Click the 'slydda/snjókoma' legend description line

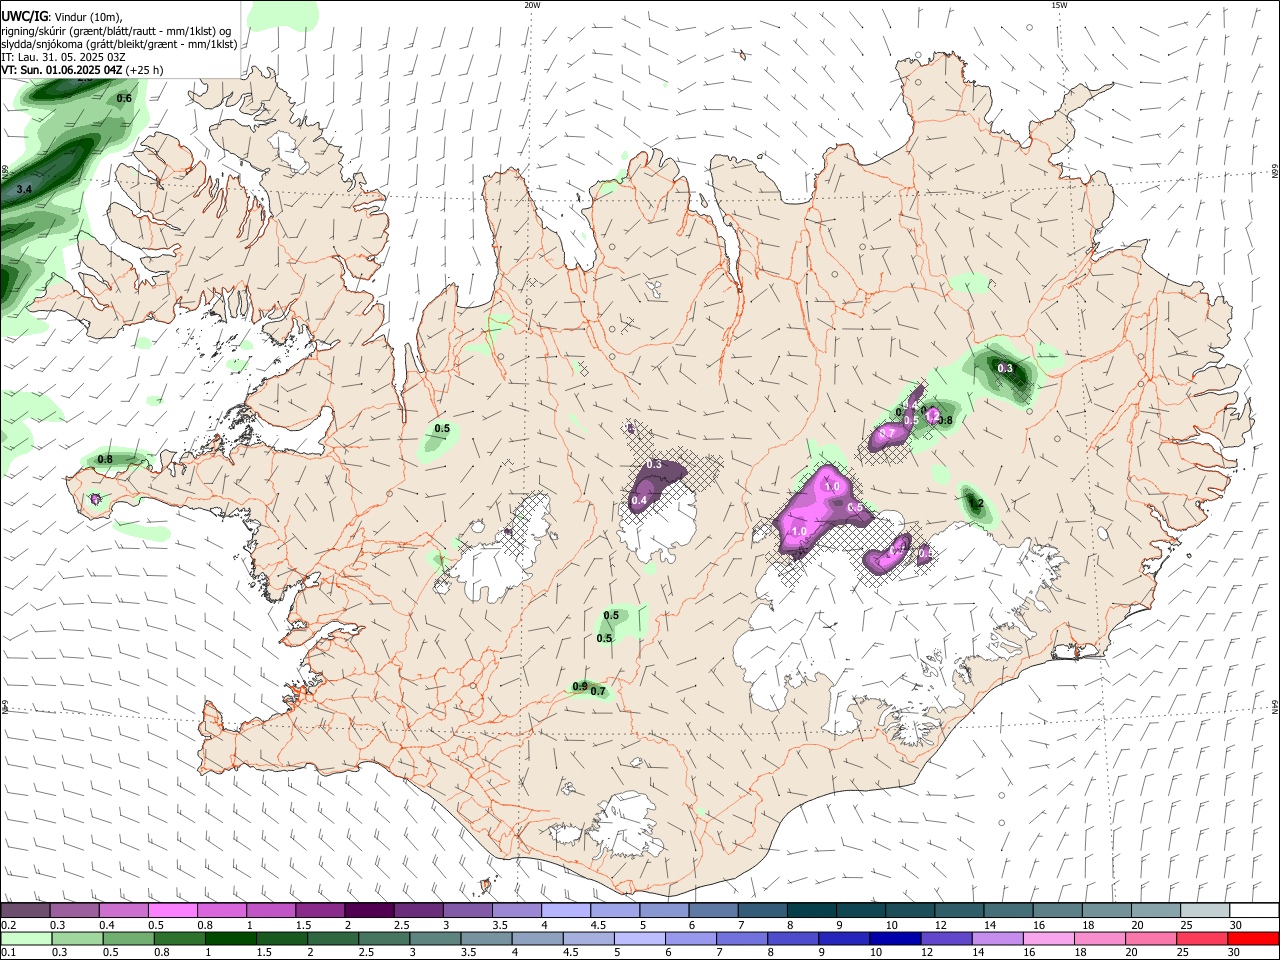point(119,44)
